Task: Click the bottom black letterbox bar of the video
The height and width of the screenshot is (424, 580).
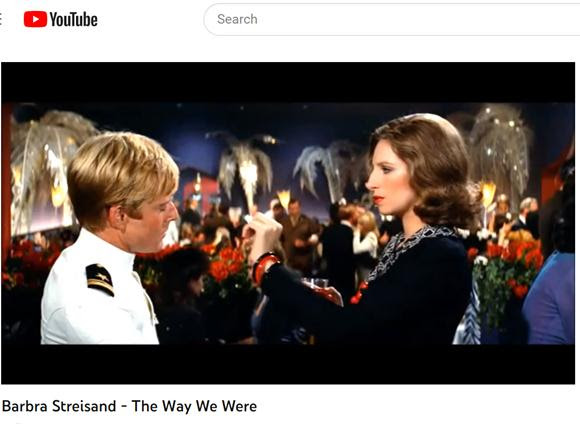Action: pyautogui.click(x=288, y=364)
